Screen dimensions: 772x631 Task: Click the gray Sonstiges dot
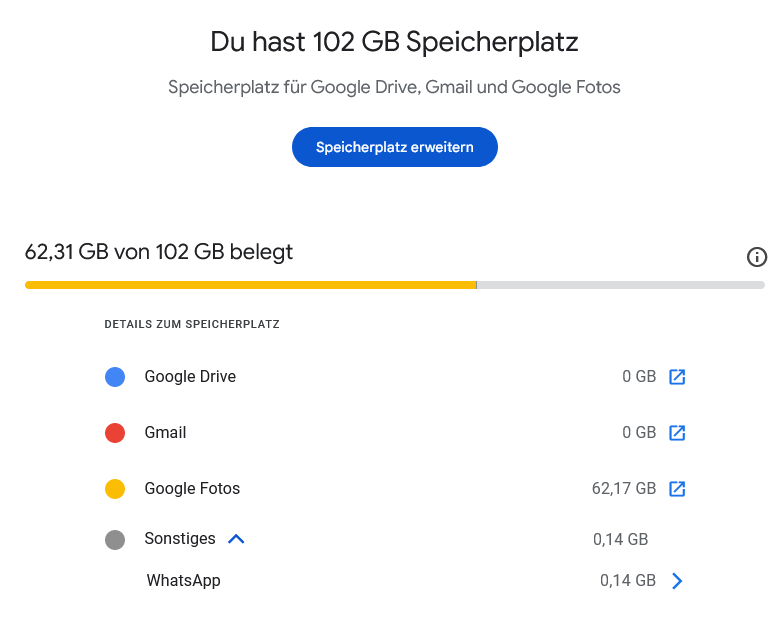(x=115, y=540)
